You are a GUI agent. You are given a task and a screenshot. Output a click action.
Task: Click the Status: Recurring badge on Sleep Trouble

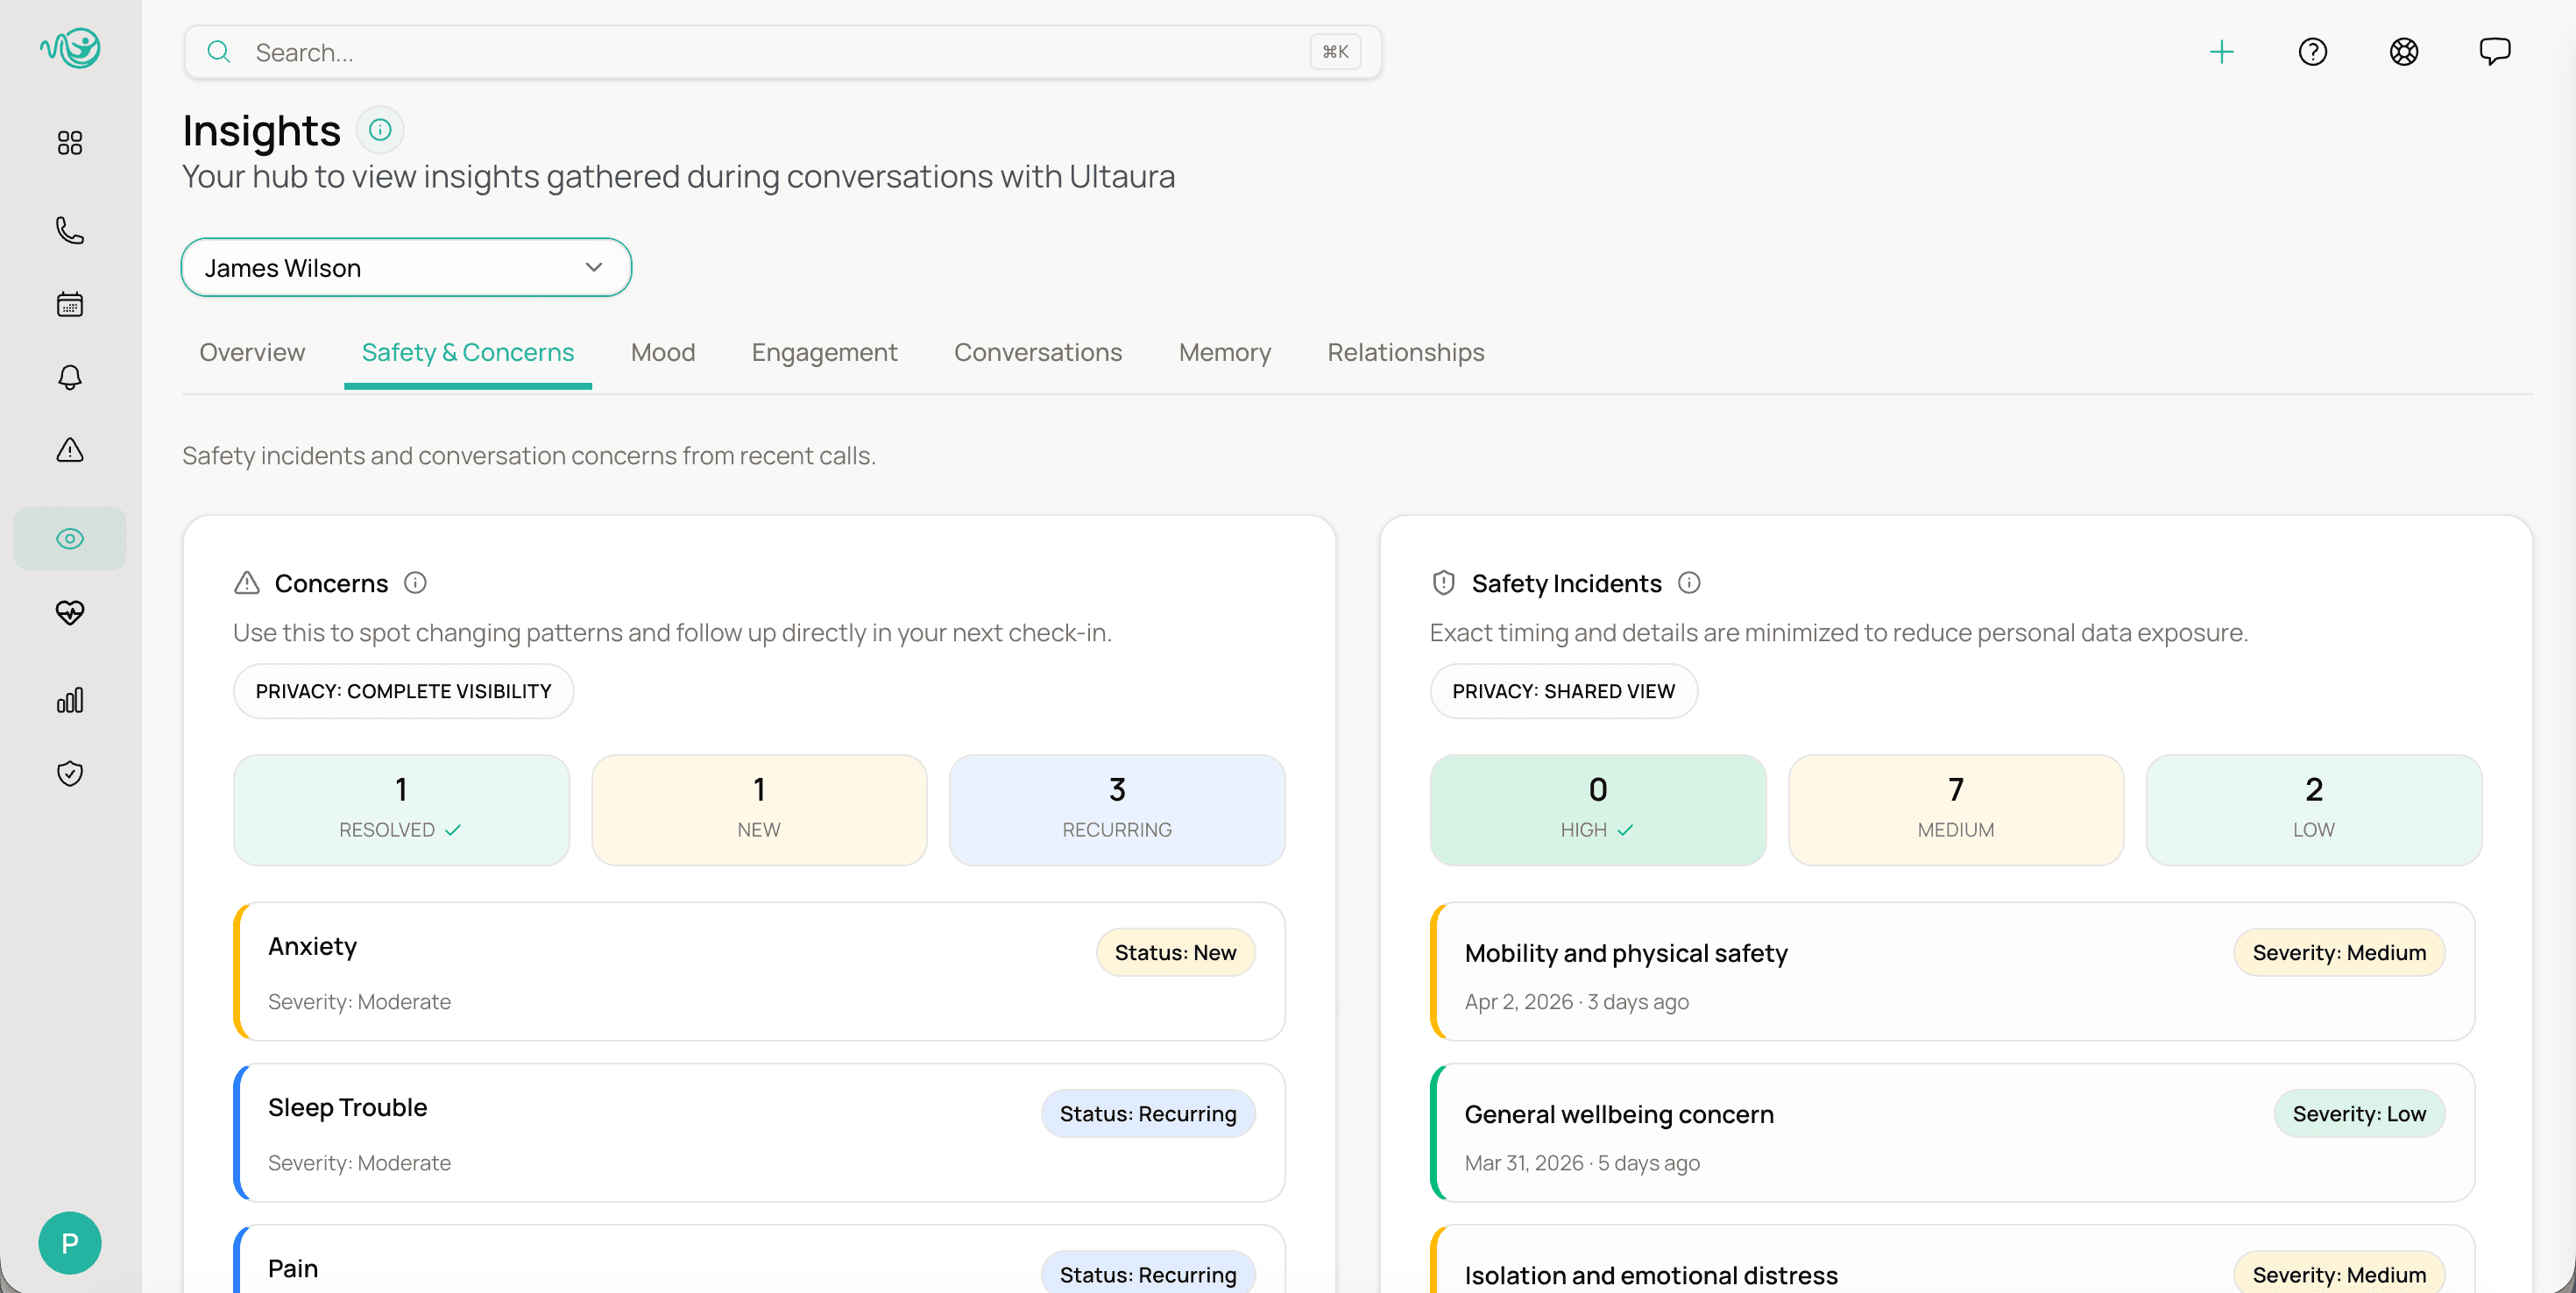tap(1148, 1113)
